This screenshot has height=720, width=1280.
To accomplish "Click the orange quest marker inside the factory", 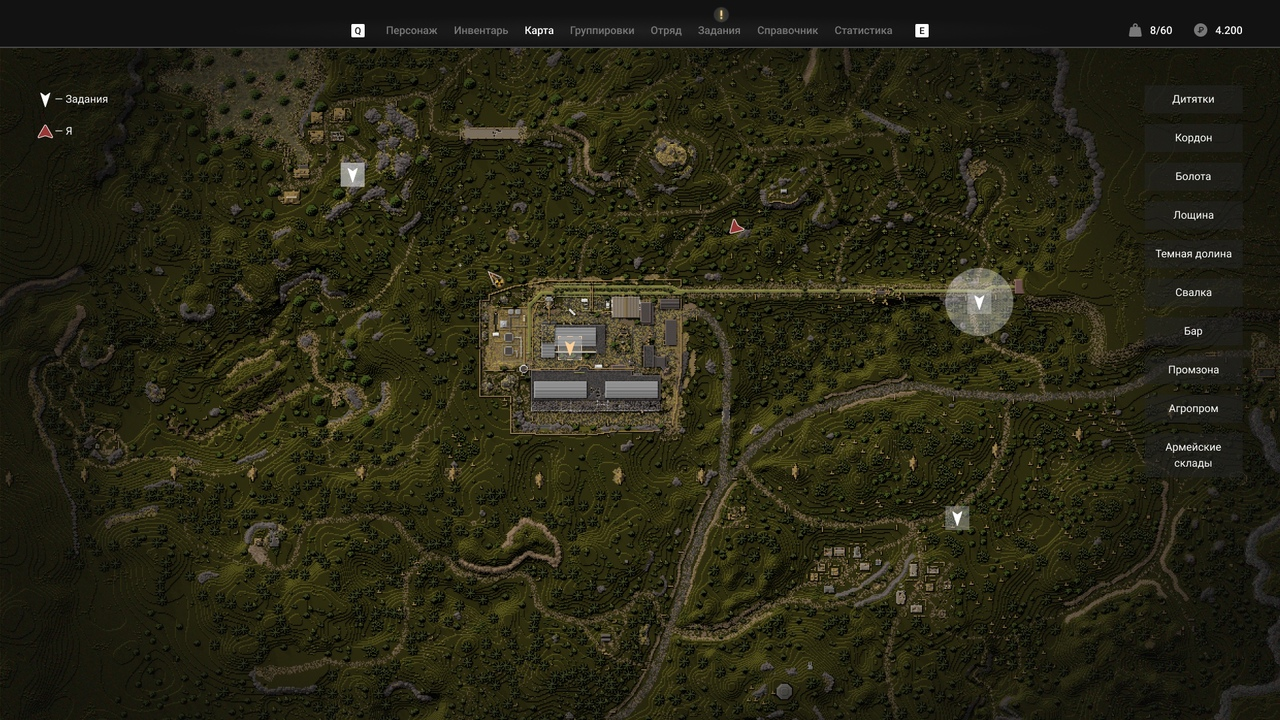I will tap(570, 348).
